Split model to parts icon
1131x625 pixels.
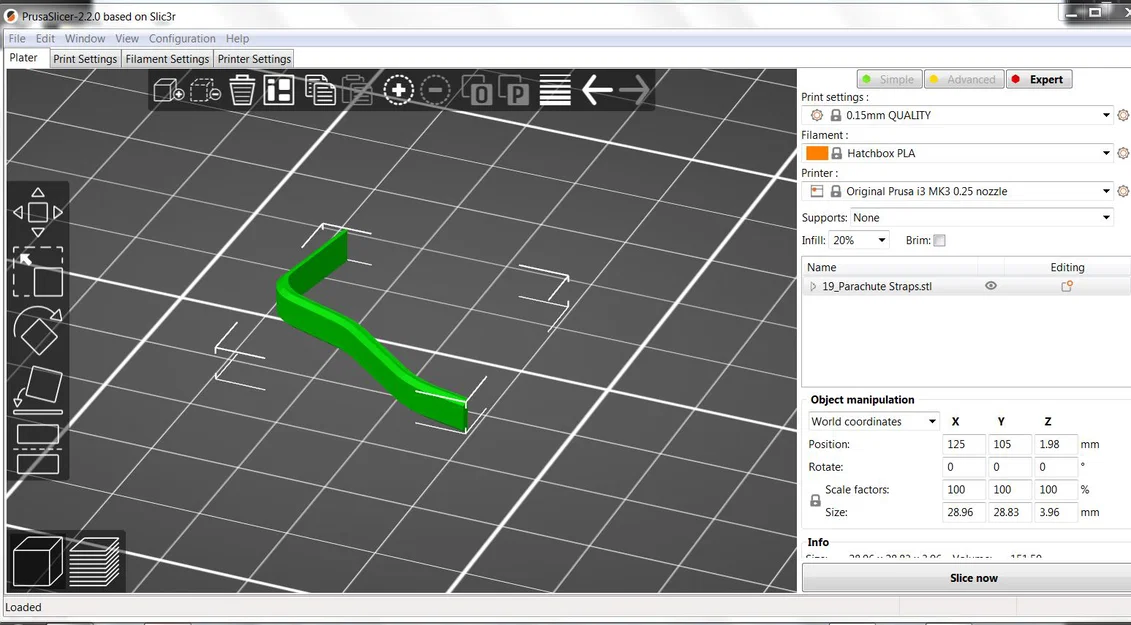(x=514, y=91)
